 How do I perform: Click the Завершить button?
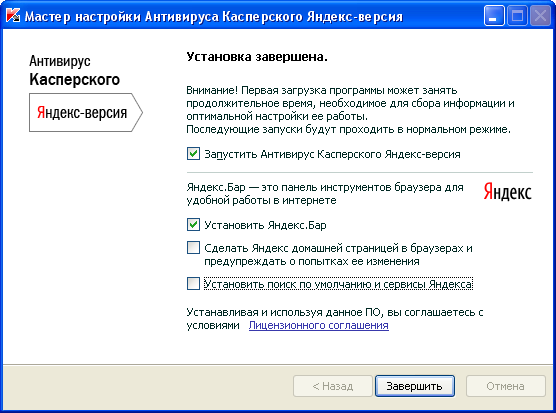click(415, 386)
